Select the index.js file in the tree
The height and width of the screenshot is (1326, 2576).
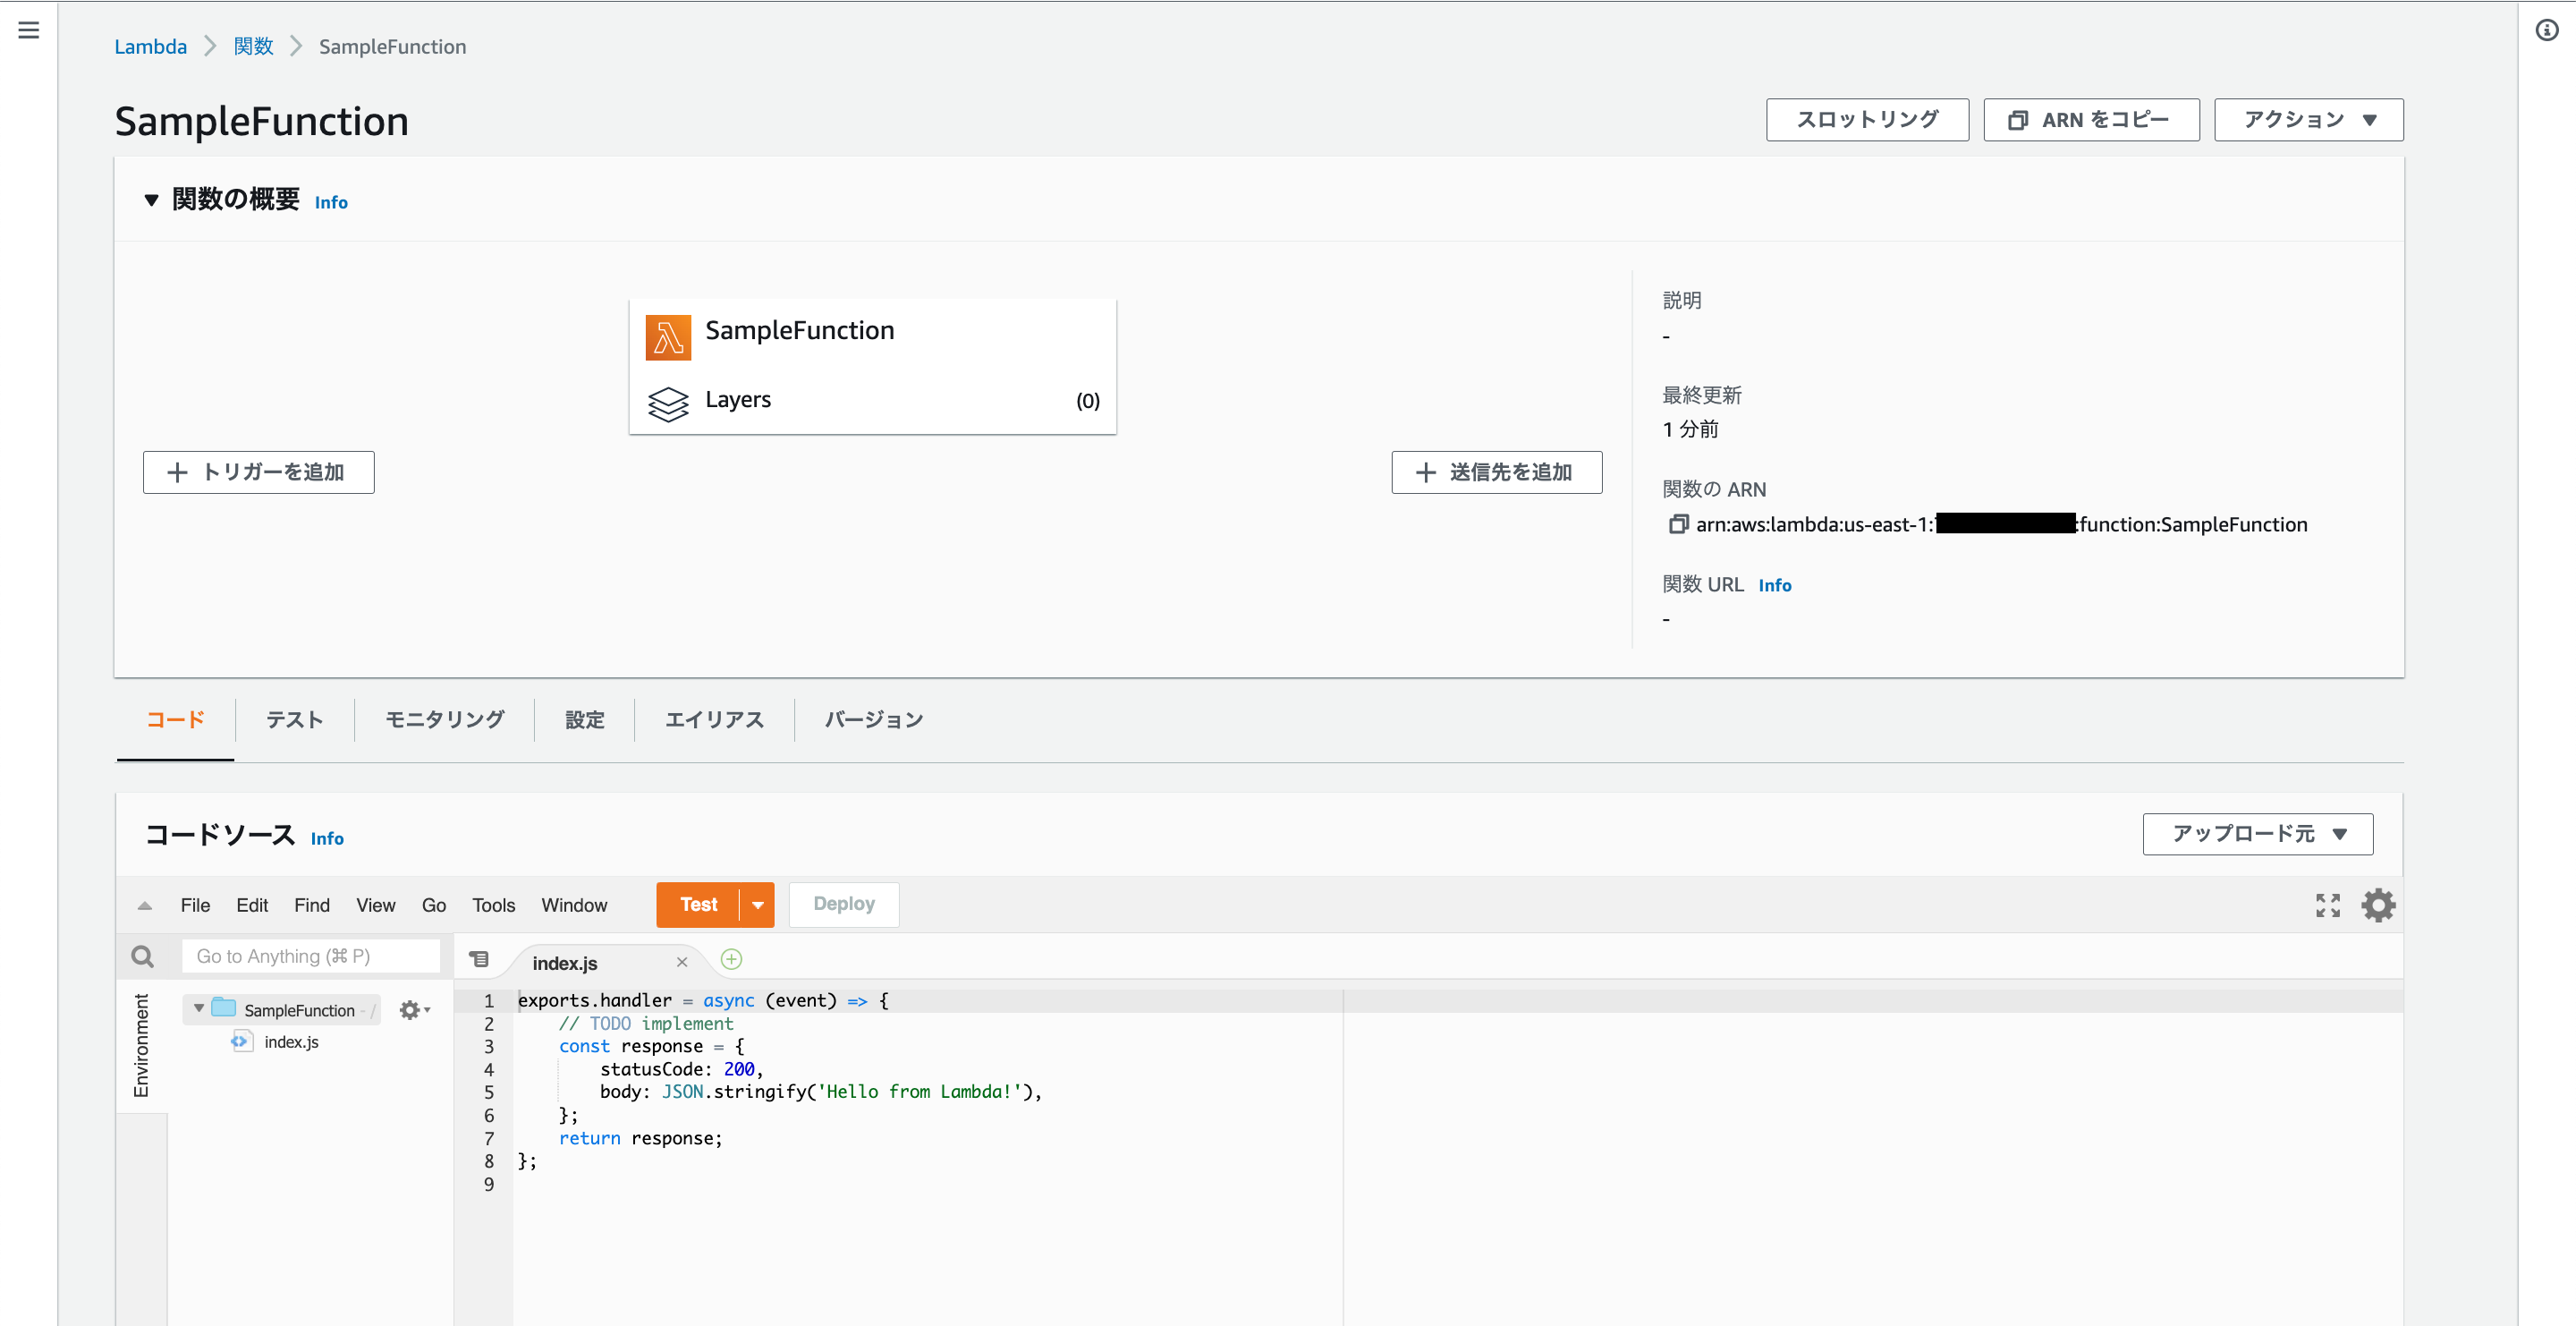pos(291,1042)
